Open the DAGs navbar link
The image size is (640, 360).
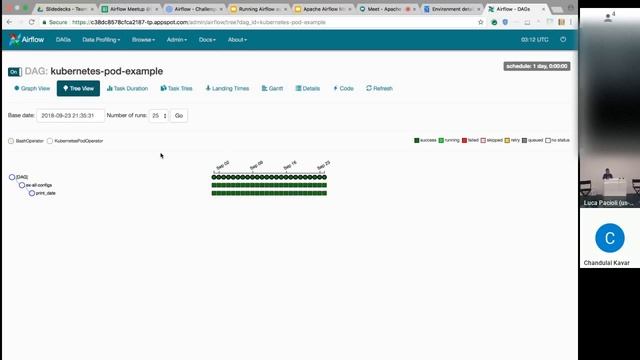click(63, 40)
